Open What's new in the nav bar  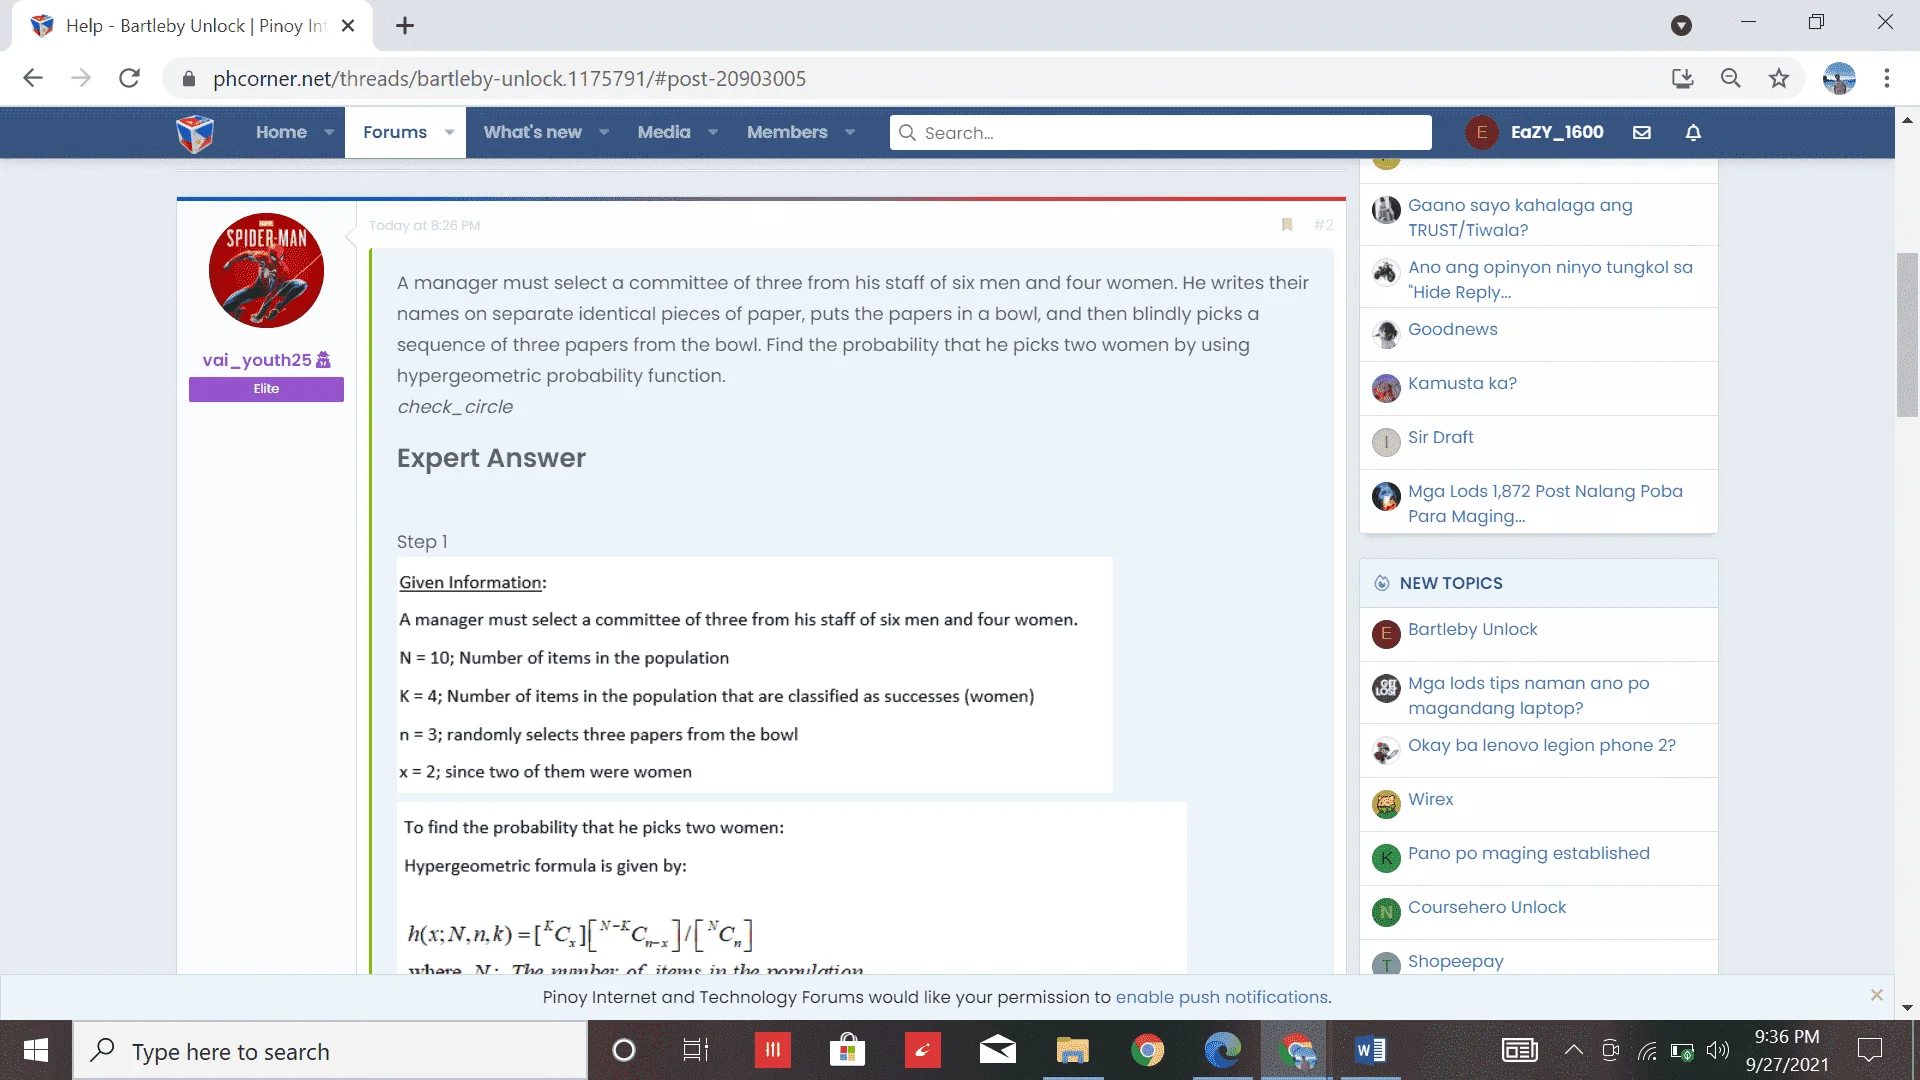point(533,132)
